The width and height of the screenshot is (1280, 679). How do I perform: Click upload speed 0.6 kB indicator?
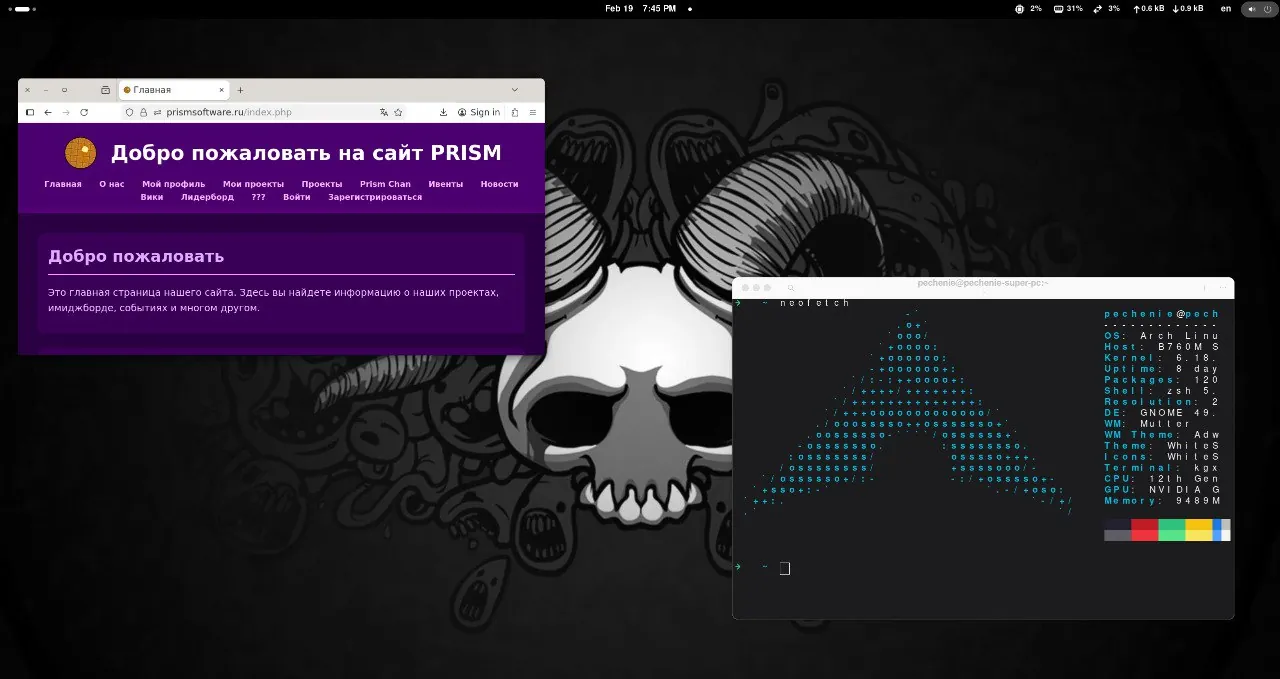click(1149, 8)
